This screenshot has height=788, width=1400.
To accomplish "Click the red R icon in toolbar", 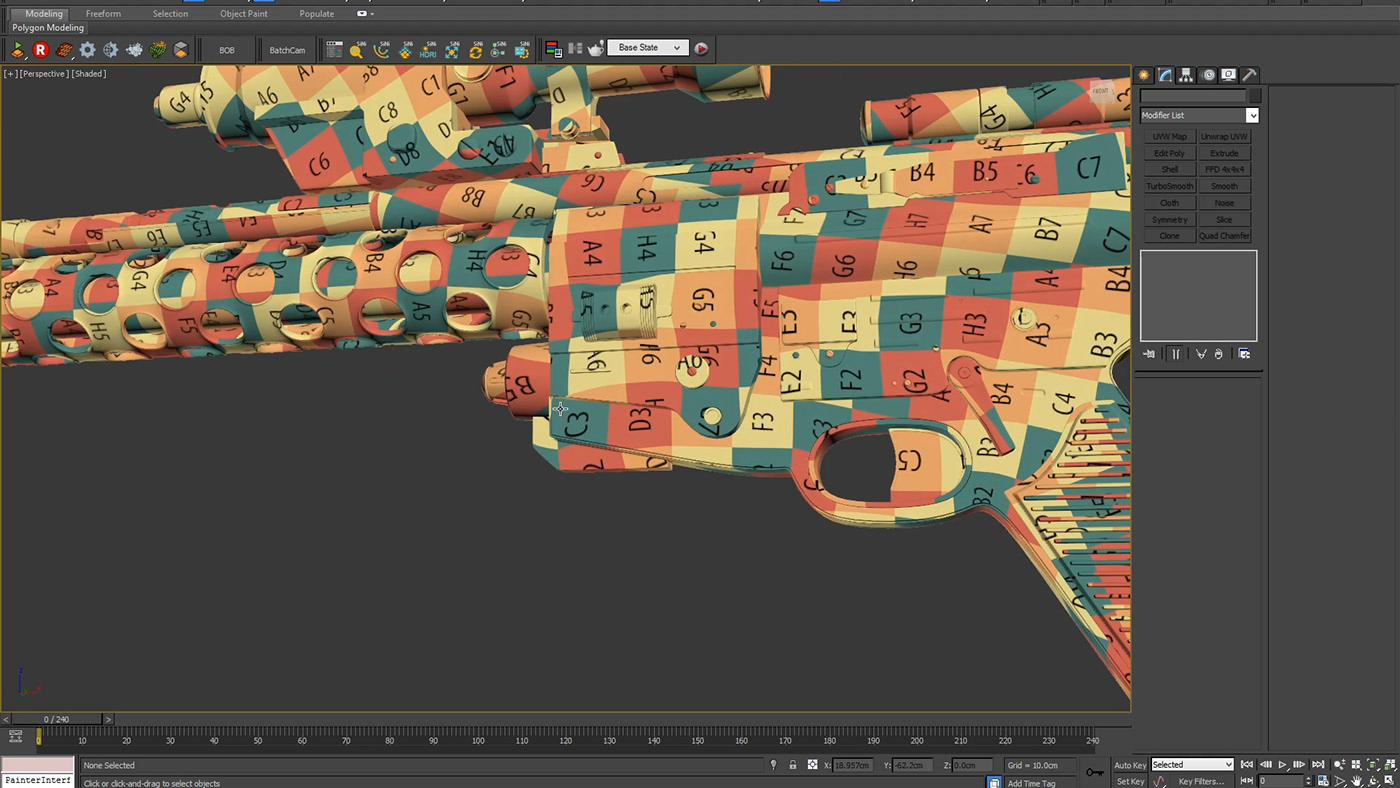I will [x=40, y=49].
